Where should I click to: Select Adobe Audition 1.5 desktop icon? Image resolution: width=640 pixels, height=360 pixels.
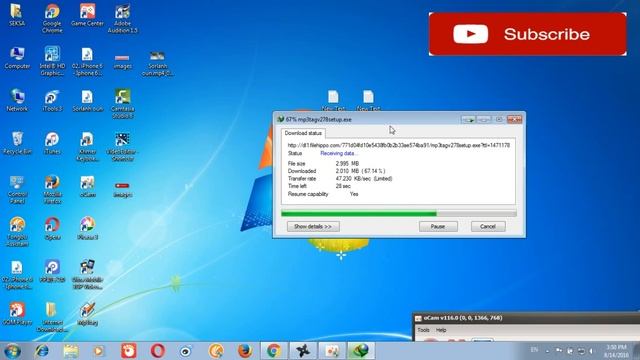[x=122, y=18]
